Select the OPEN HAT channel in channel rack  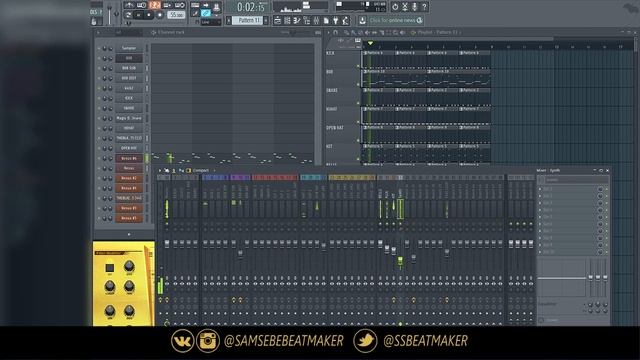[x=129, y=148]
